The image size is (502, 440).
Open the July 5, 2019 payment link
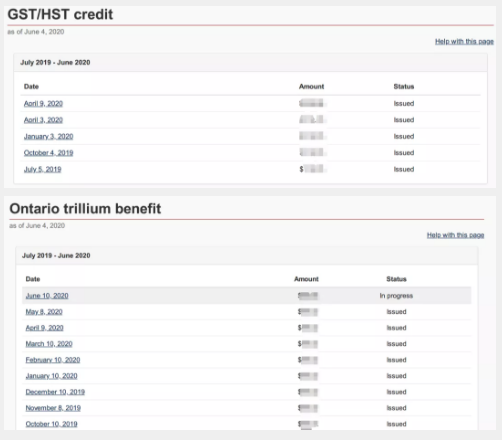click(42, 169)
